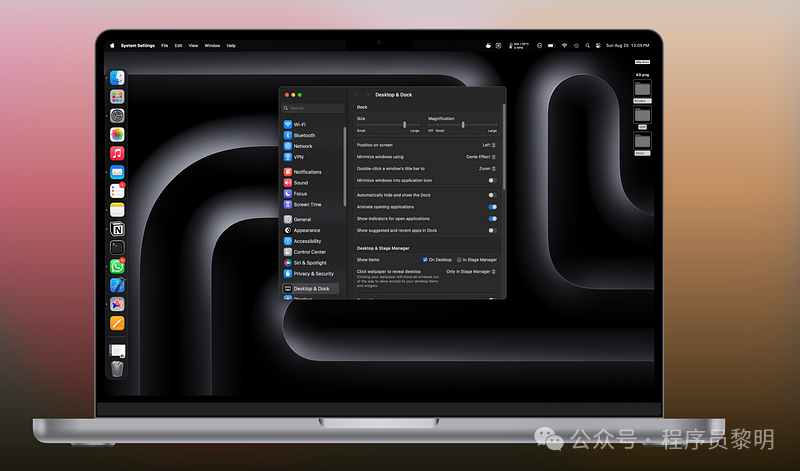Open Mail from the Dock

(117, 172)
